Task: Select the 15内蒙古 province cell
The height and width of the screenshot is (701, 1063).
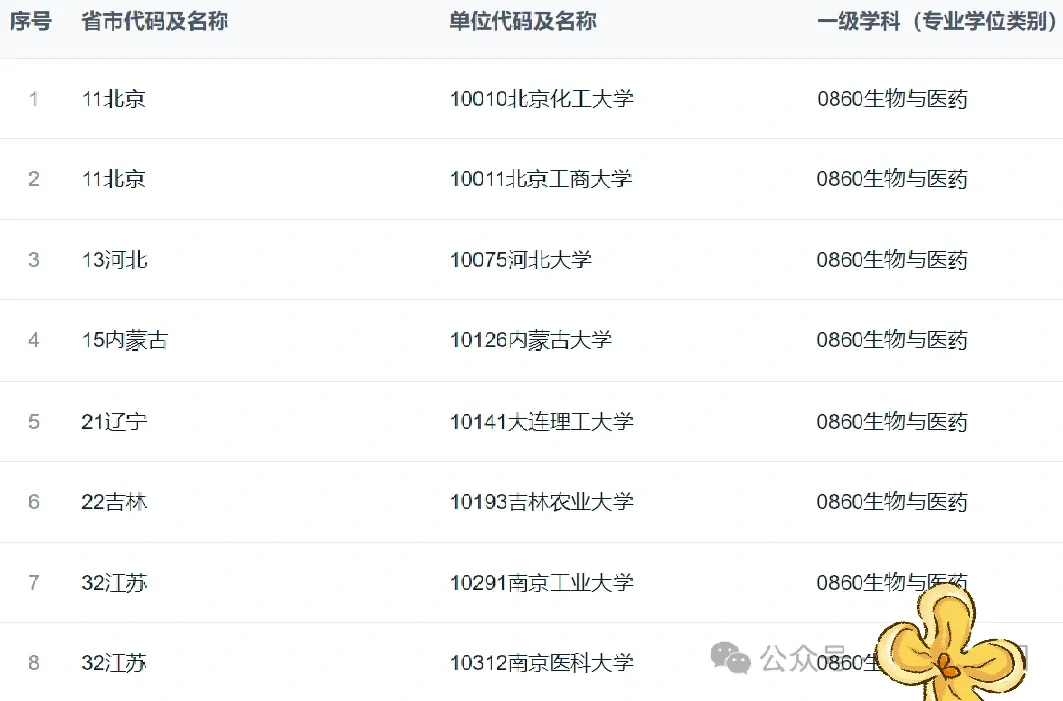Action: pyautogui.click(x=125, y=340)
